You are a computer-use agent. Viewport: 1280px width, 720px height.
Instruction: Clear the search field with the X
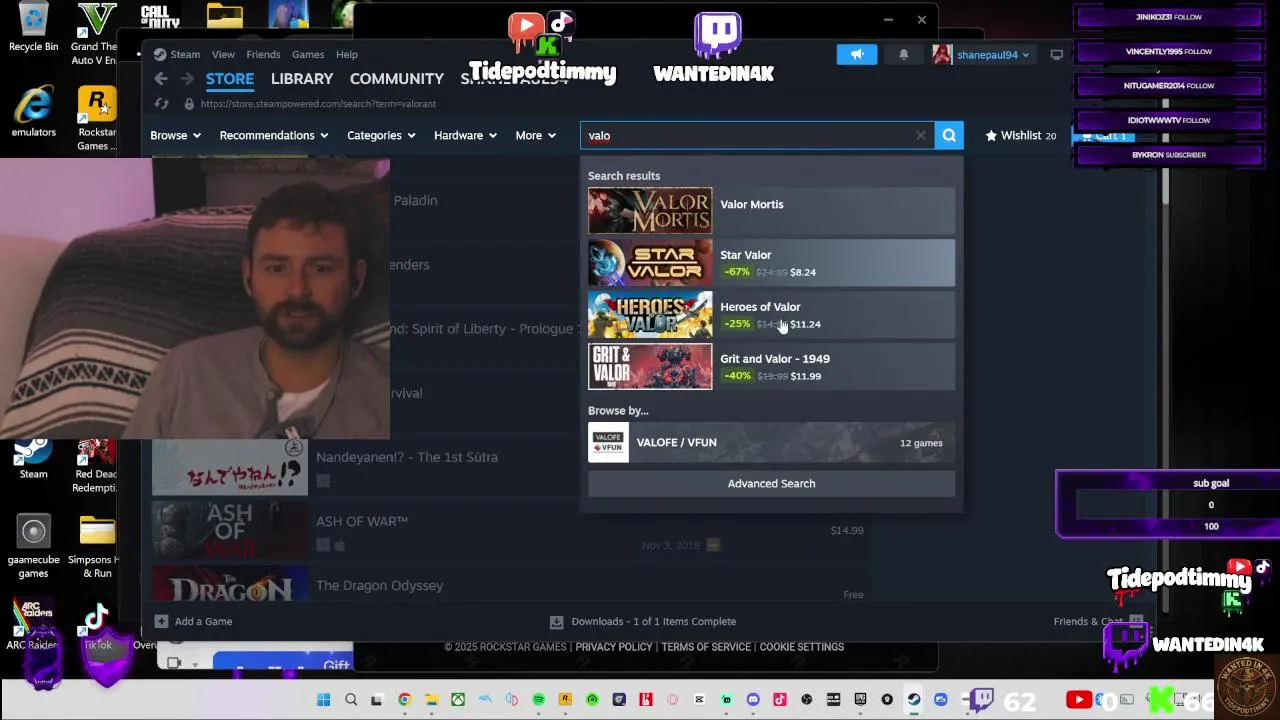coord(920,135)
